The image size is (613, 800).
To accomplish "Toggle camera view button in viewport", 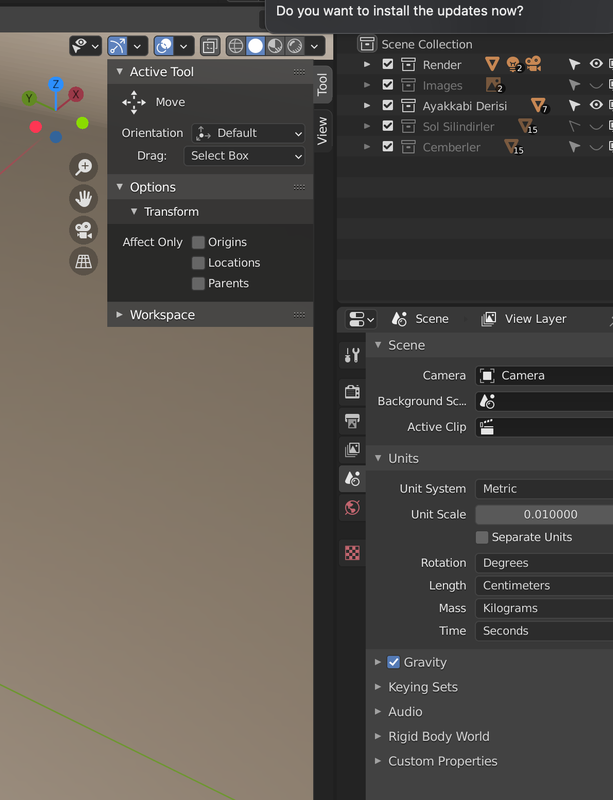I will [84, 230].
